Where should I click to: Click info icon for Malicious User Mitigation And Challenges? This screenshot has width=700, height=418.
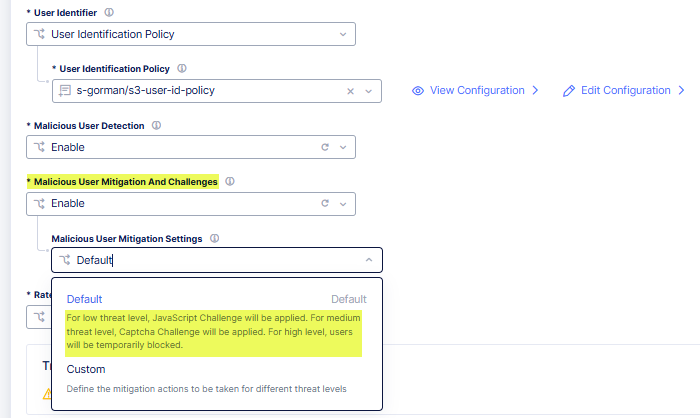pos(230,182)
